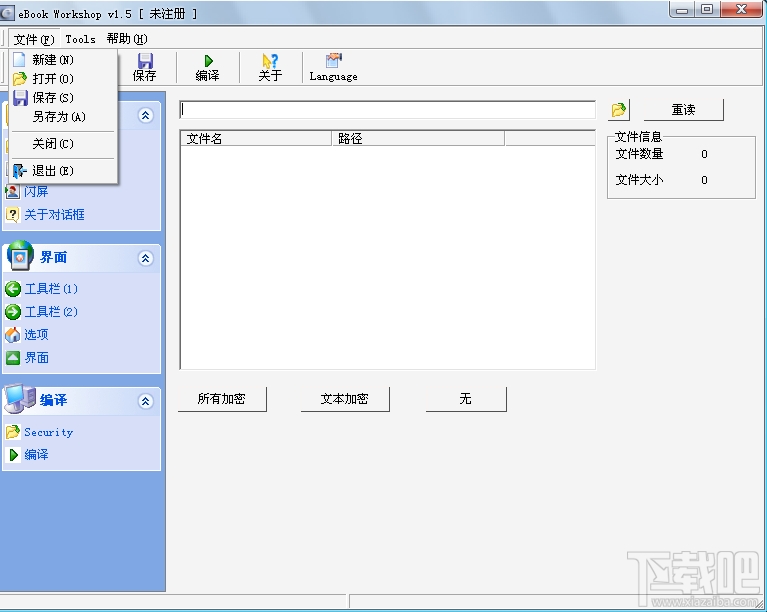Open Toolbar 1 (工具栏(1)) sidebar item

[42, 289]
